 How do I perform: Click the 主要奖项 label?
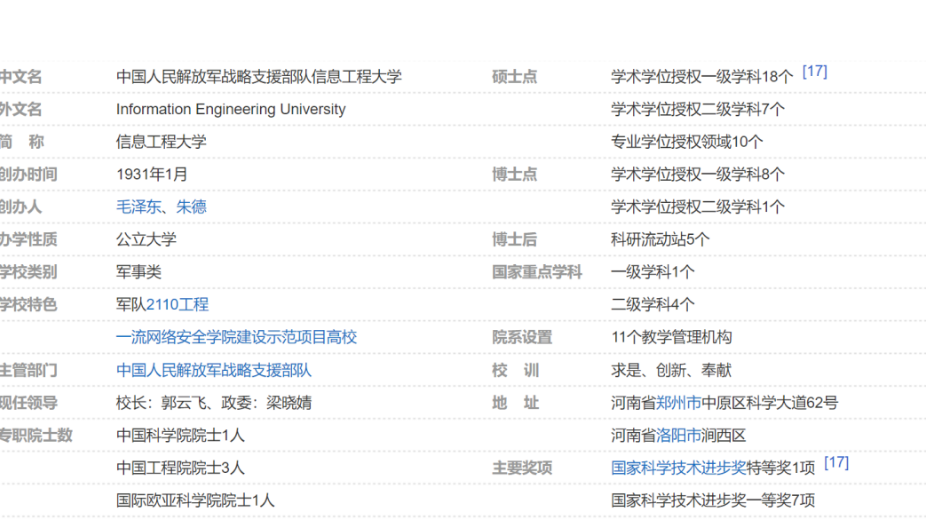(x=522, y=468)
